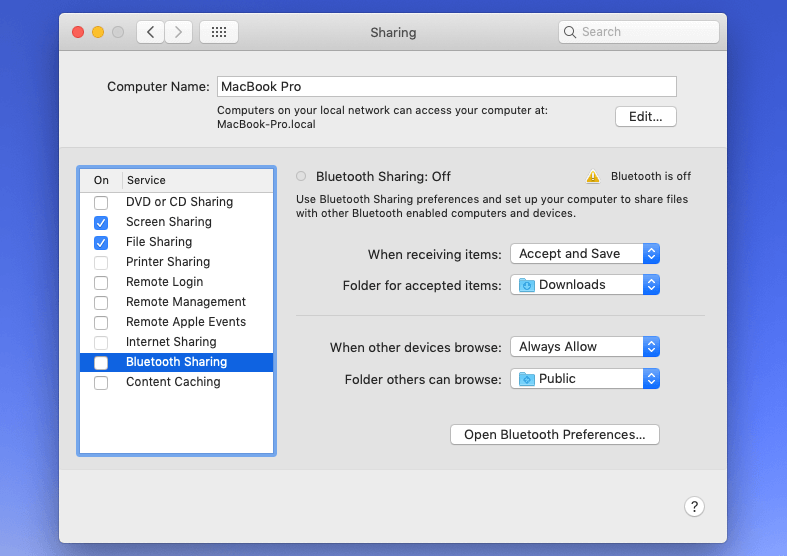
Task: Select the Remote Management service row
Action: click(176, 302)
